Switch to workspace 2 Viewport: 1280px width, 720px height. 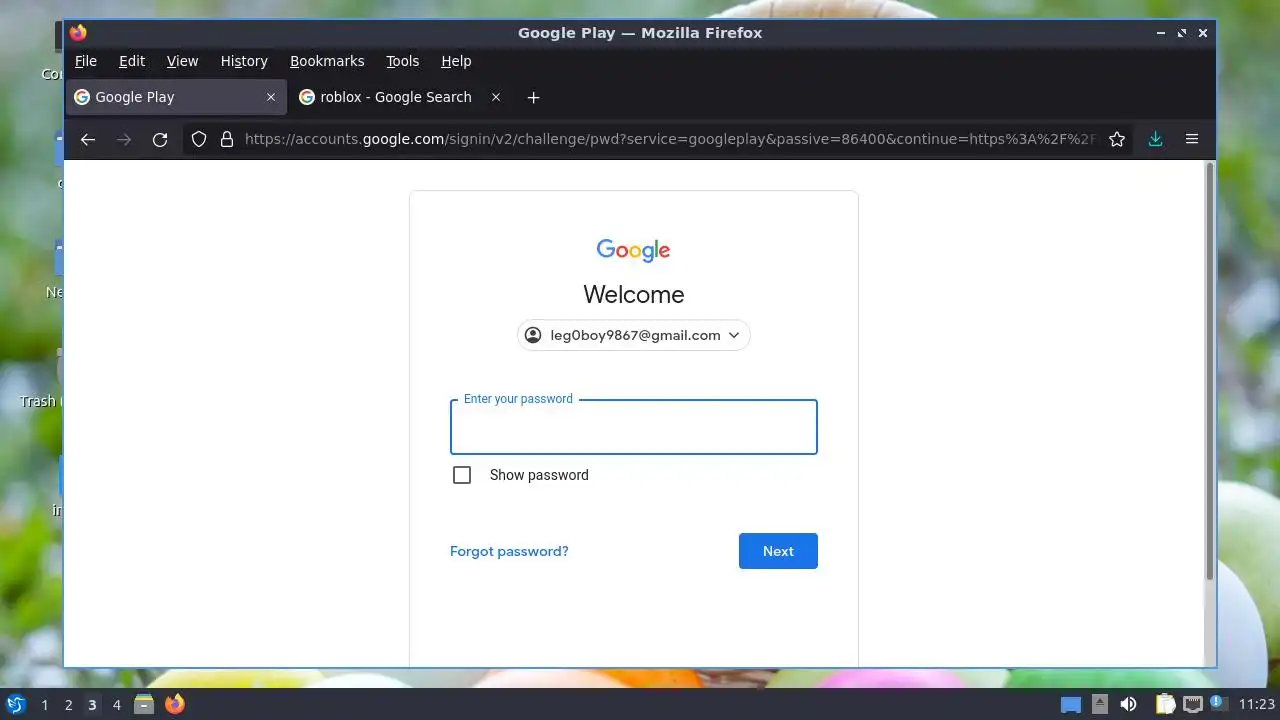pyautogui.click(x=68, y=705)
